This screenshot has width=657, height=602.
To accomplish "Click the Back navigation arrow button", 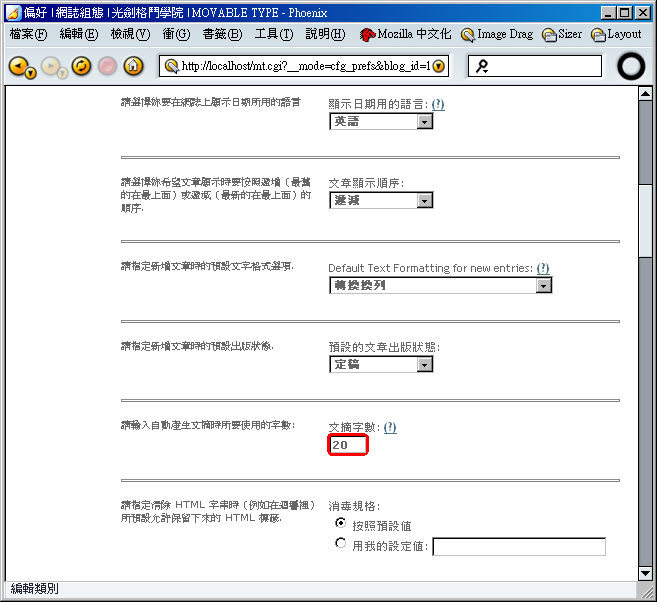I will point(18,66).
